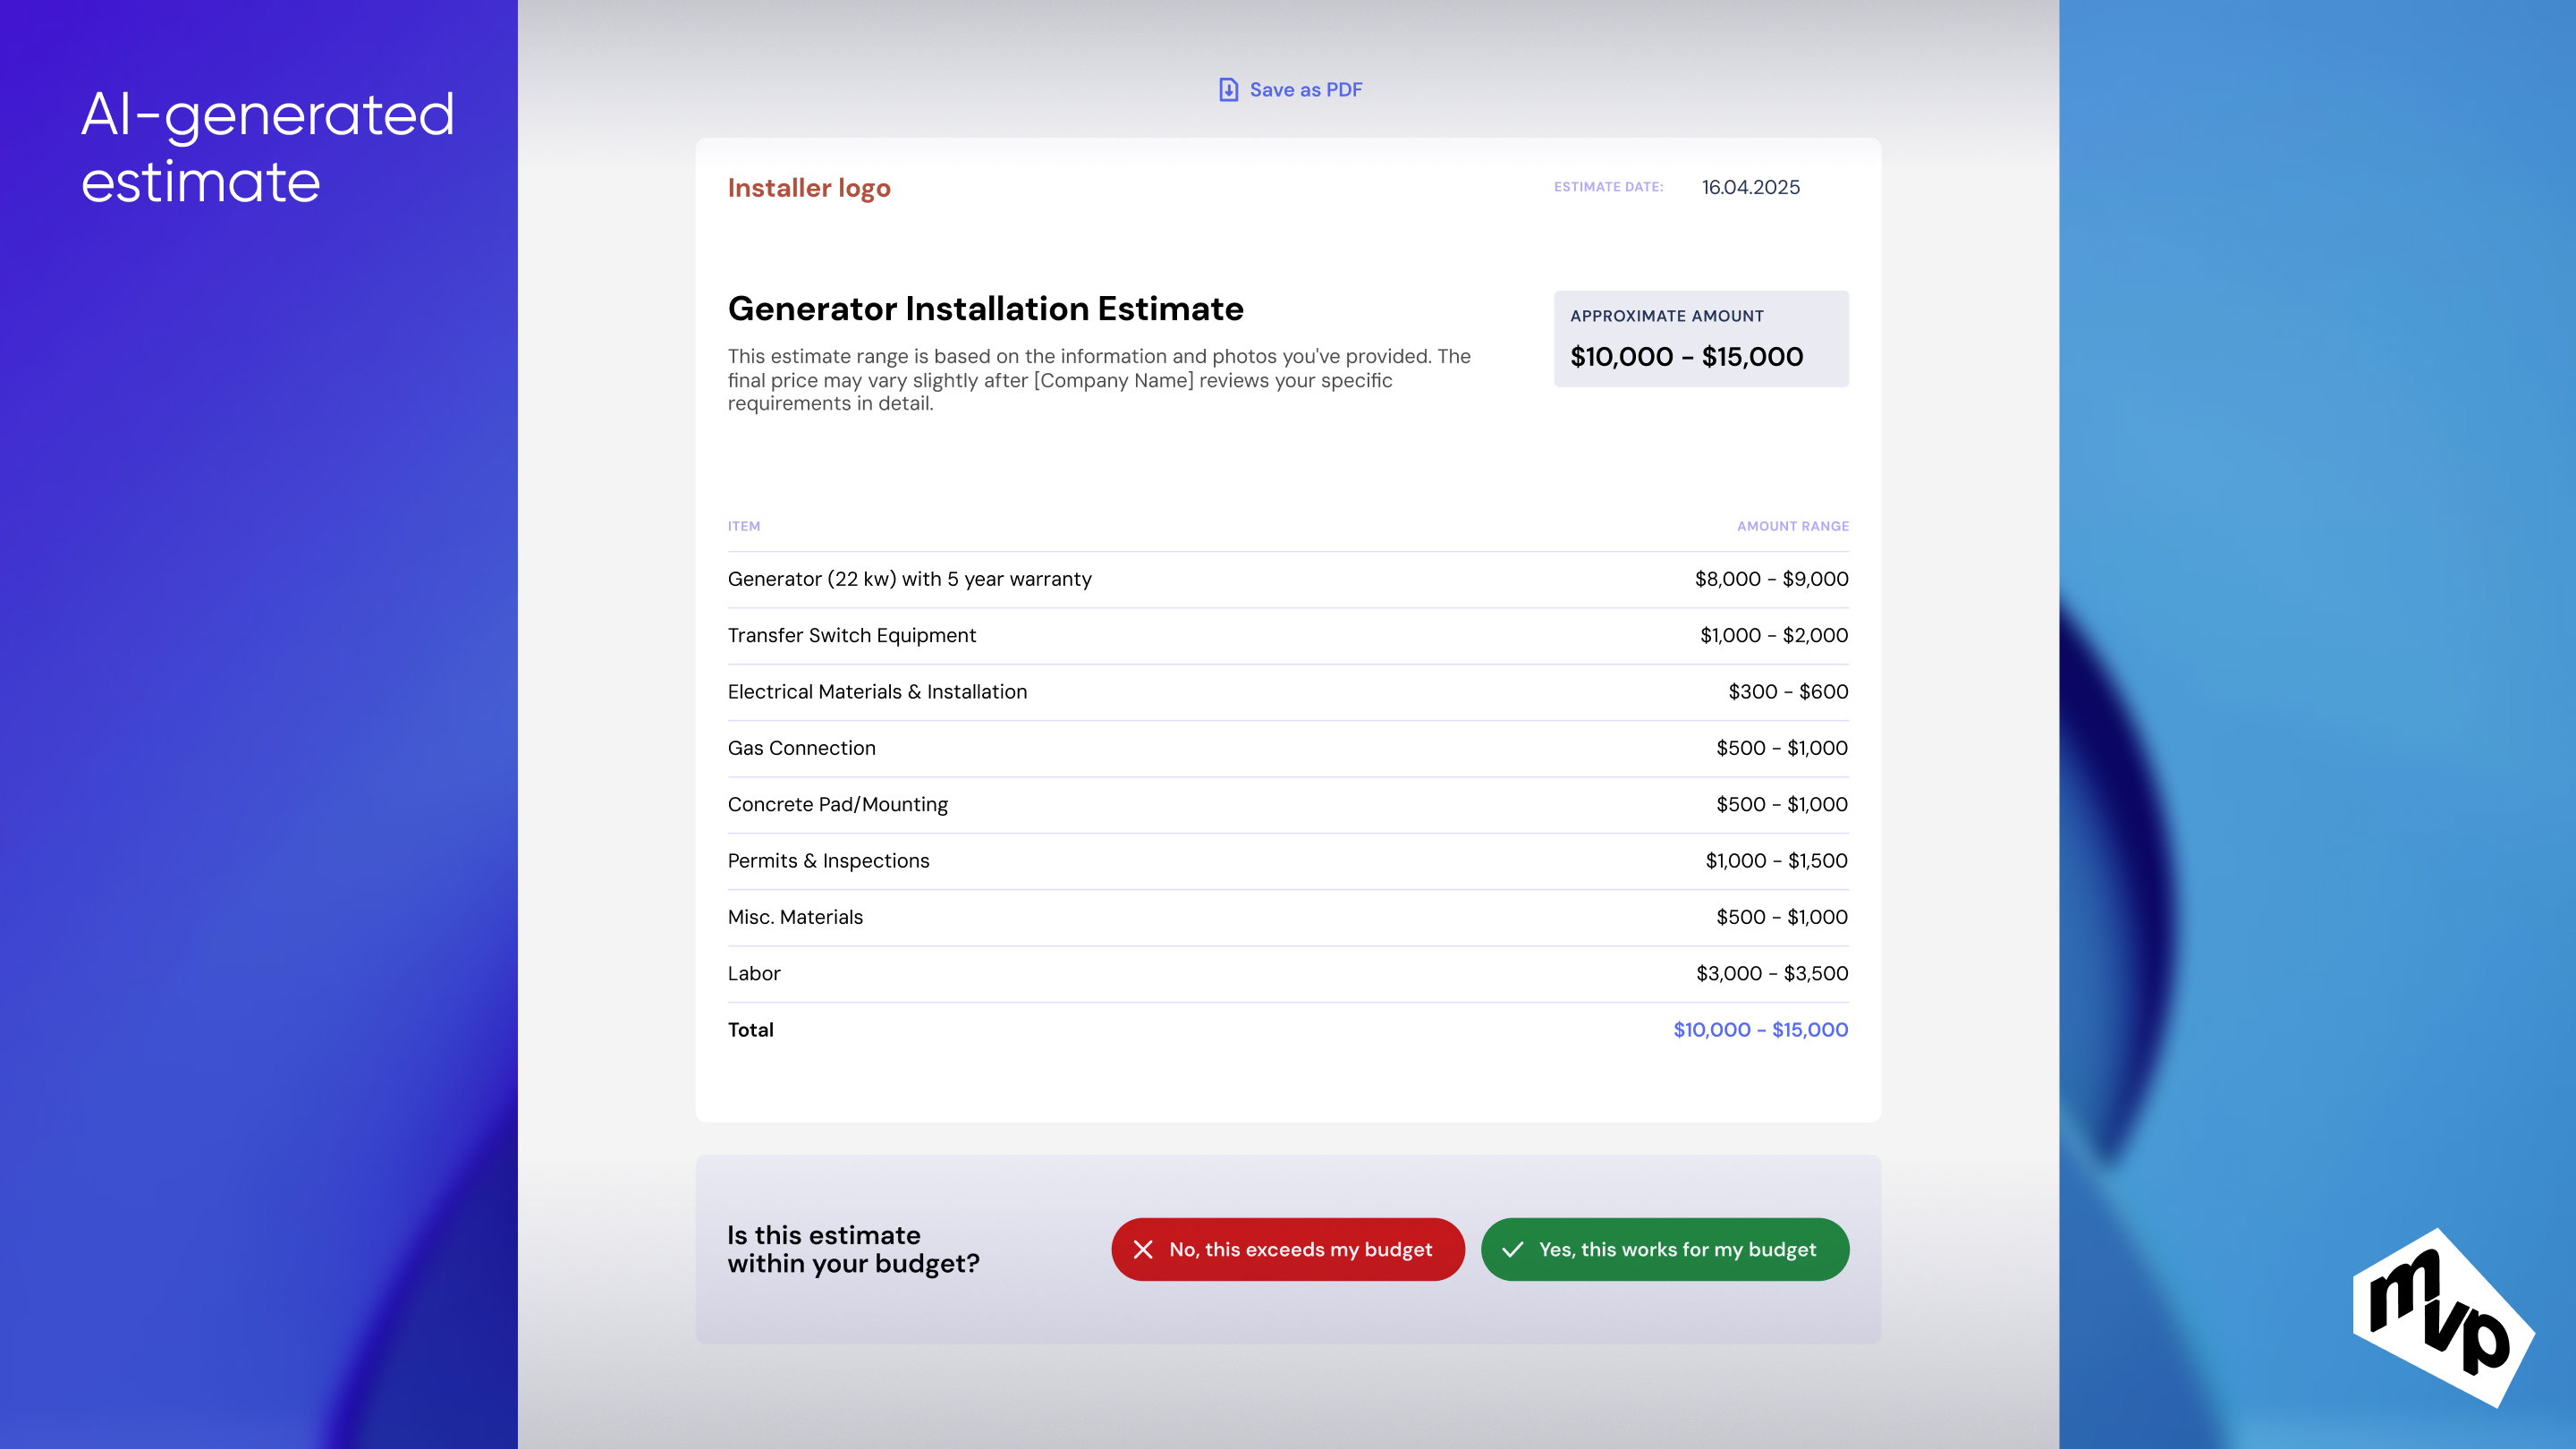This screenshot has height=1449, width=2576.
Task: Select the Gas Connection line item
Action: click(x=801, y=748)
